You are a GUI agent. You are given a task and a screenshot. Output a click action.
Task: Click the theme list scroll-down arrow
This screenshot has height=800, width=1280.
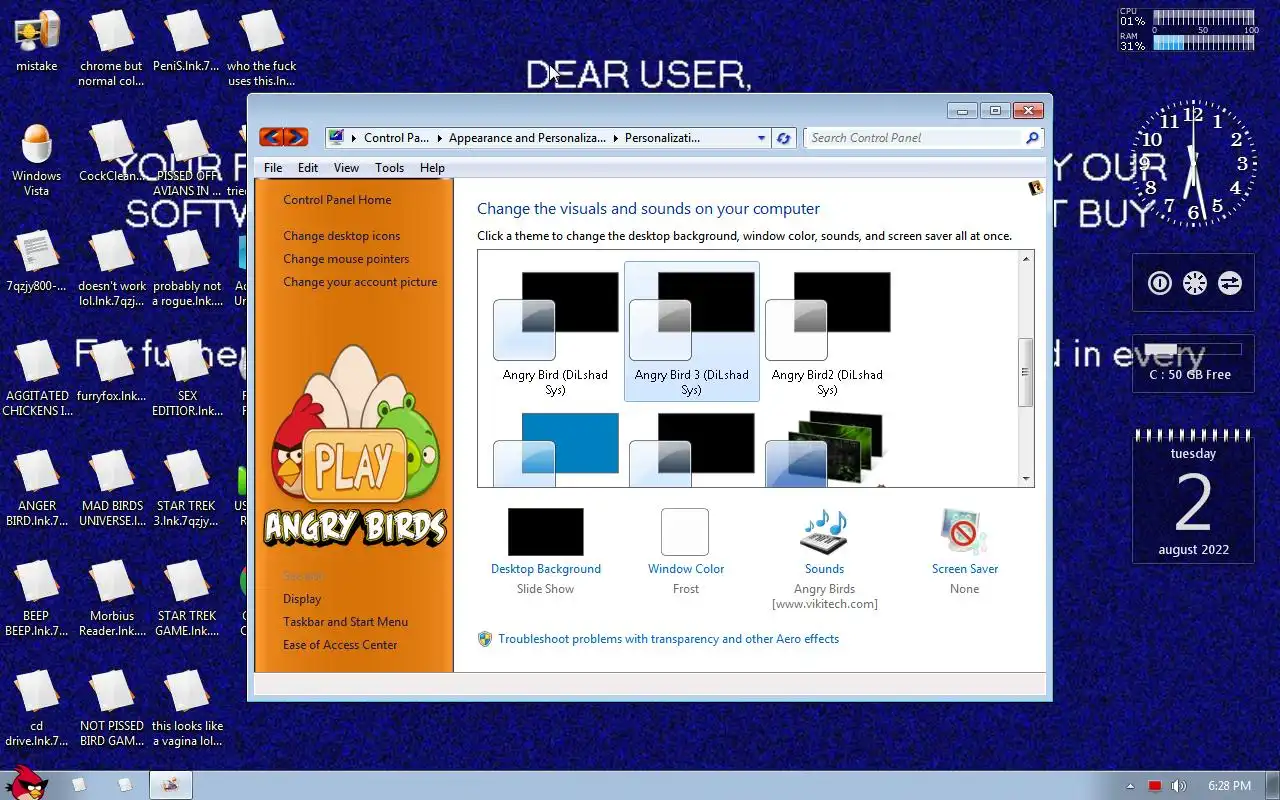coord(1025,479)
